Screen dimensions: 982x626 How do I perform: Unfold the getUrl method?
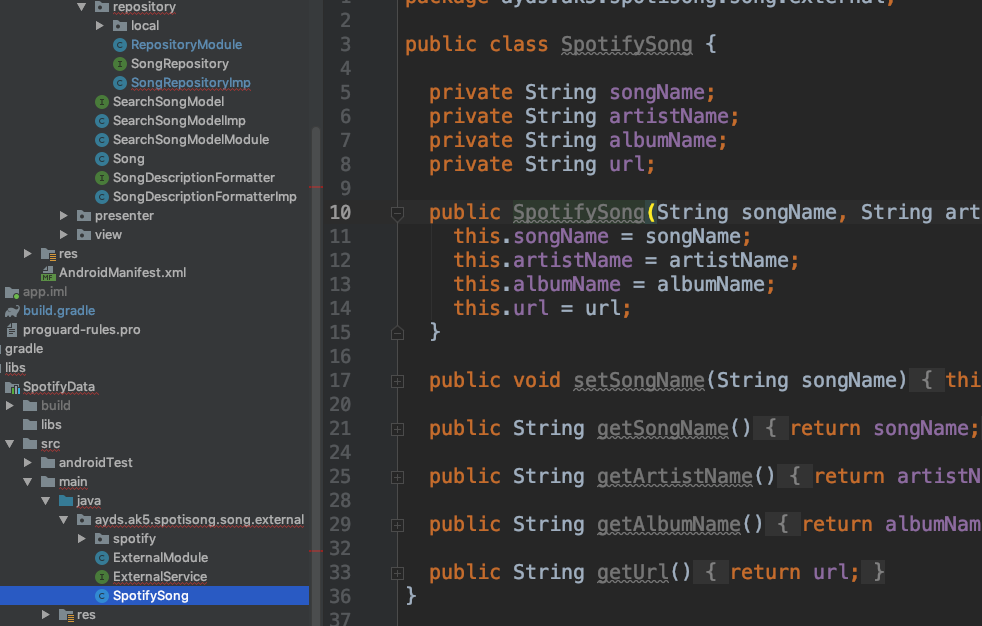pyautogui.click(x=397, y=573)
